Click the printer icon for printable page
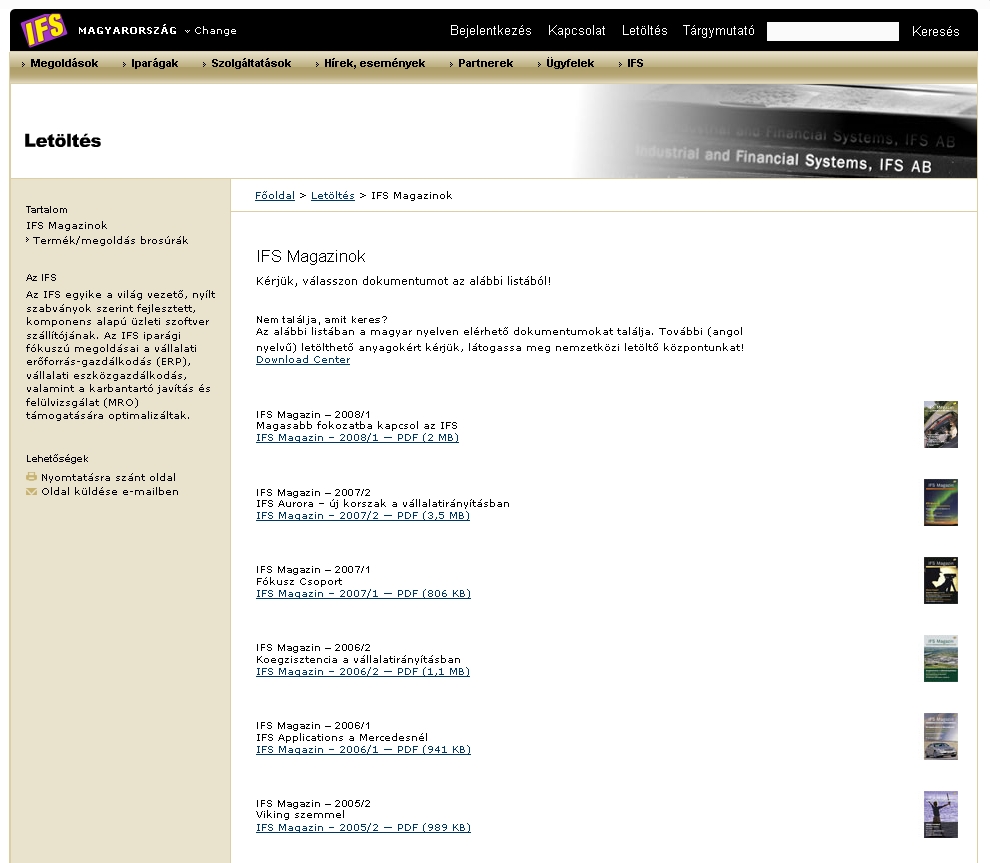 pos(32,477)
